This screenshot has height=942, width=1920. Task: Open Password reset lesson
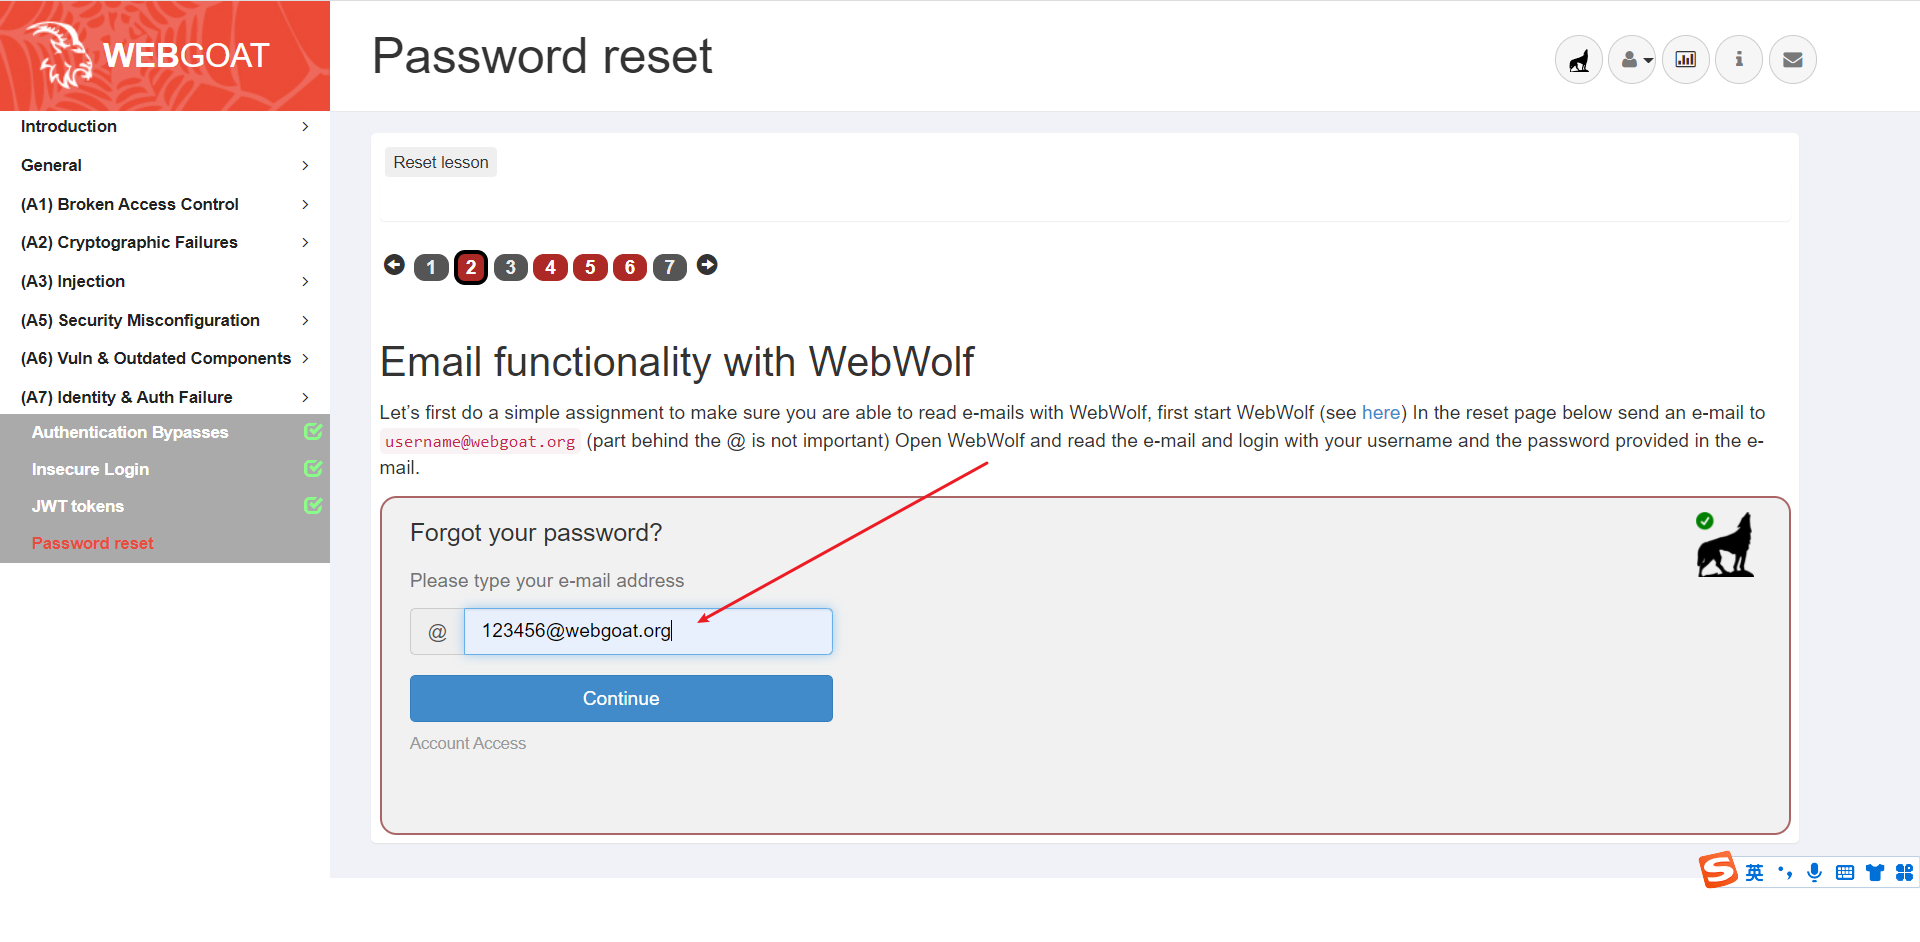[93, 543]
